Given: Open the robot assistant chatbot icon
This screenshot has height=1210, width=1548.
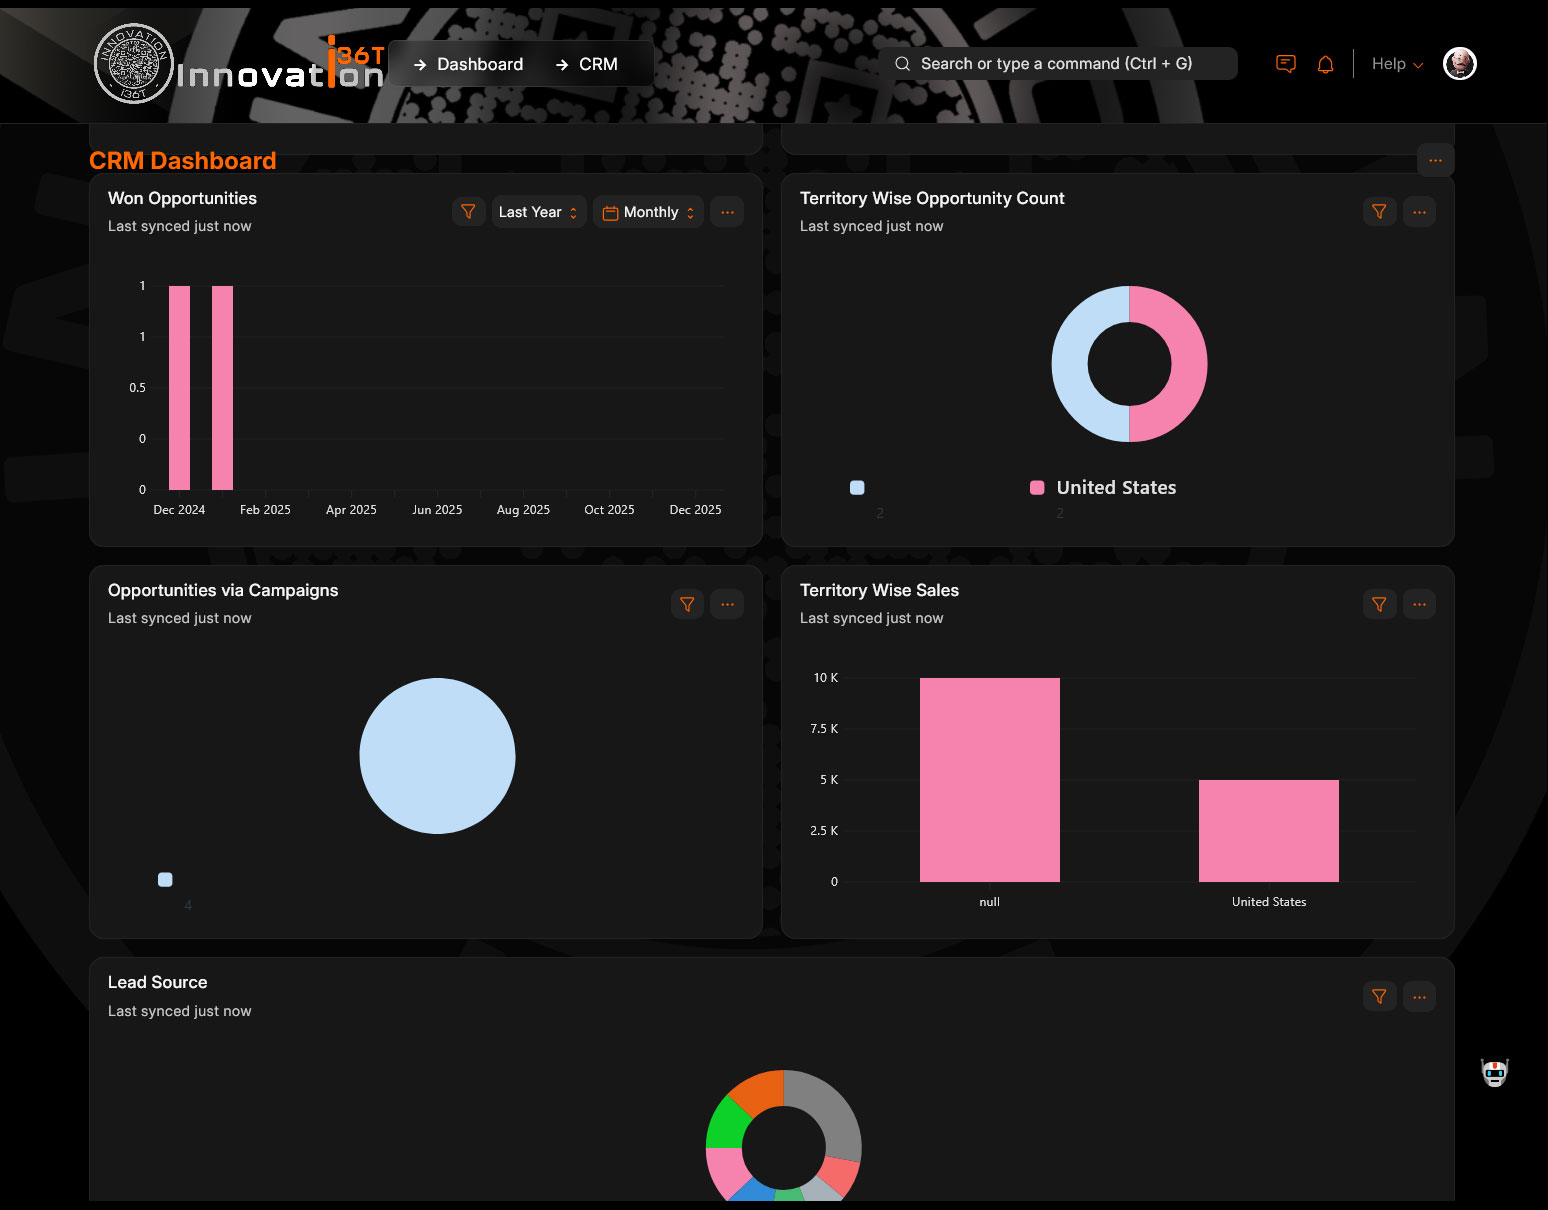Looking at the screenshot, I should pos(1494,1073).
